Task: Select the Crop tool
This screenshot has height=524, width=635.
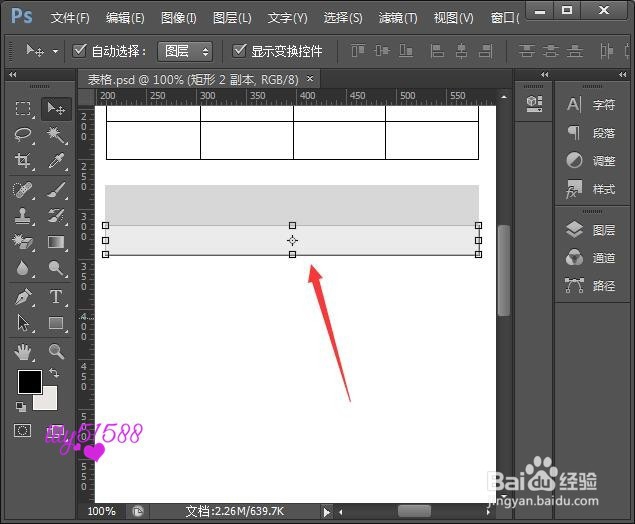Action: coord(23,160)
